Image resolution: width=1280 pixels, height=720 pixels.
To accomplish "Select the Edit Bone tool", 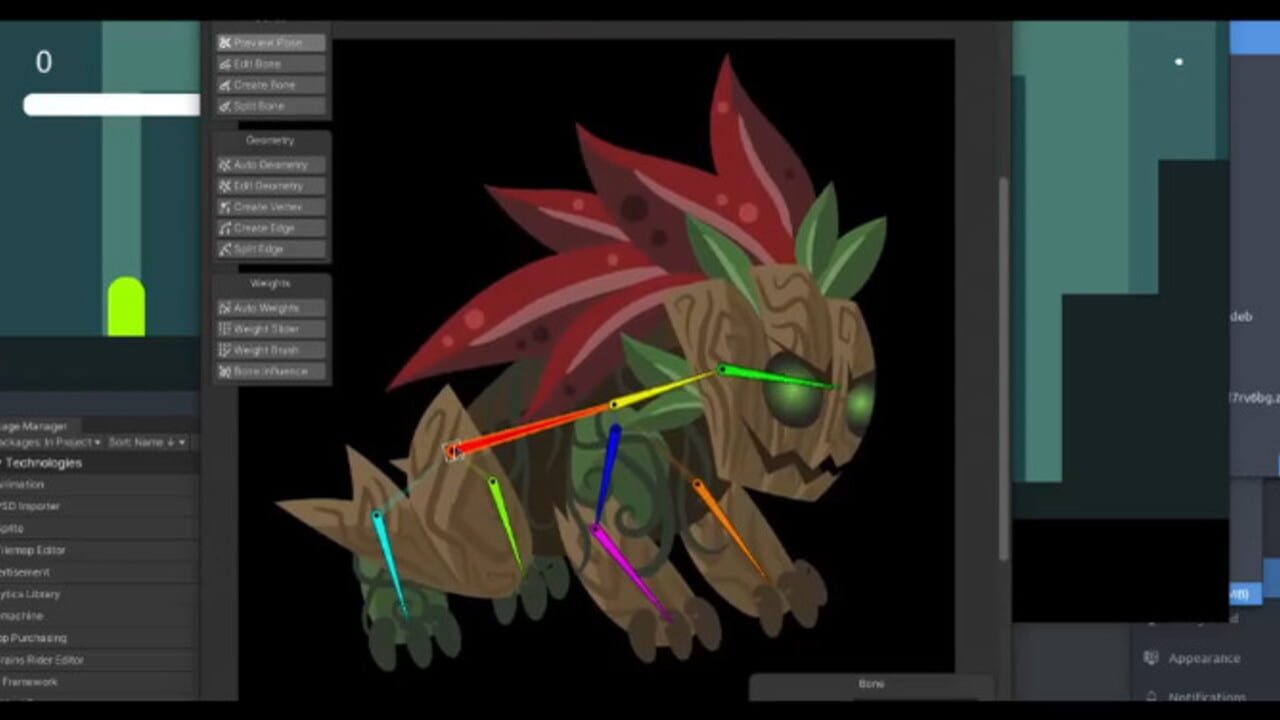I will 271,64.
